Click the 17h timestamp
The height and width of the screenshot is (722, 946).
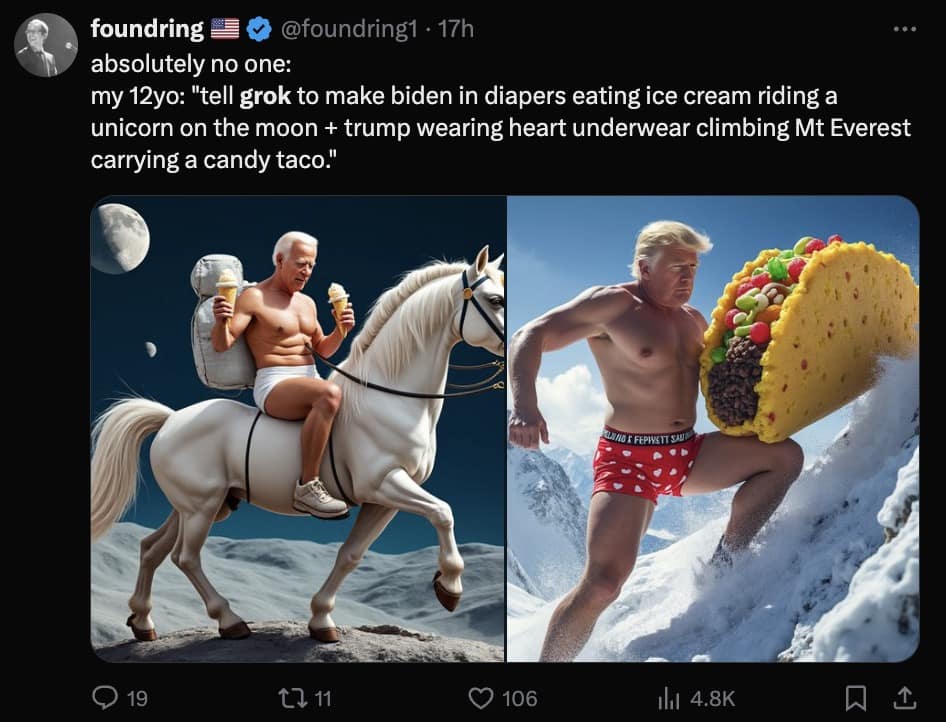tap(456, 30)
